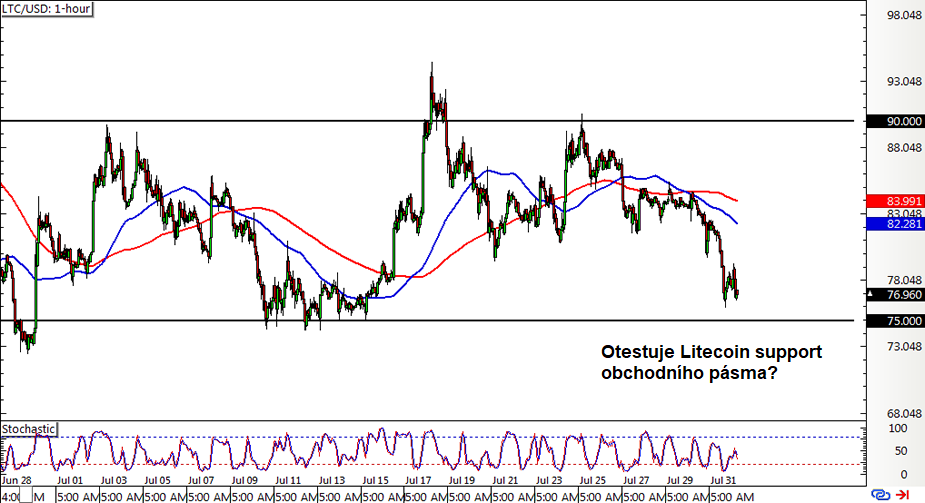Click the Jul 29 date label
925x503 pixels.
[680, 481]
